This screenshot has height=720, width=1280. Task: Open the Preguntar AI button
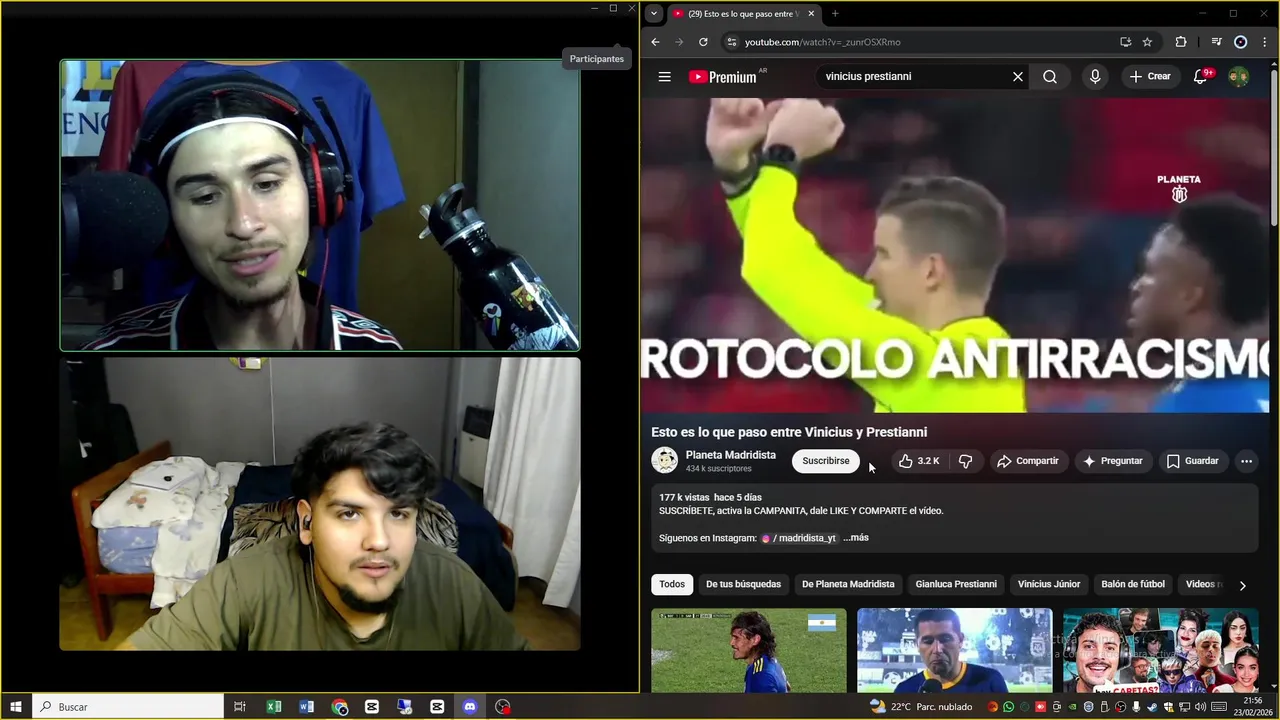[x=1112, y=461]
